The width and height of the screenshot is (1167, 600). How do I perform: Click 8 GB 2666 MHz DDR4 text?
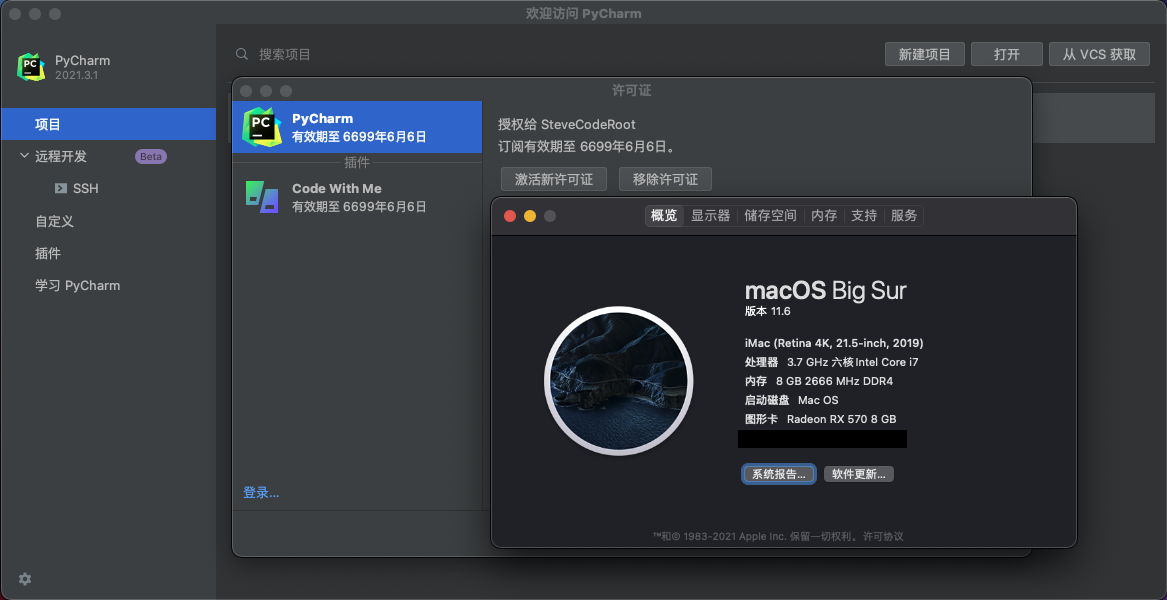pos(834,381)
